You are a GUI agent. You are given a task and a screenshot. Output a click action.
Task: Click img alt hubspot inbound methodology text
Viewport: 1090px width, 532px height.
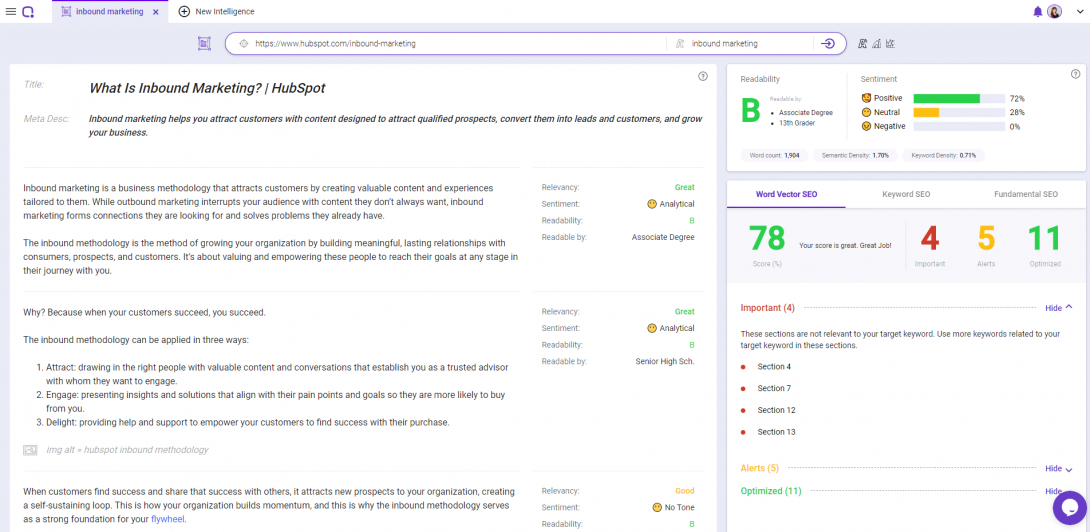click(x=127, y=450)
